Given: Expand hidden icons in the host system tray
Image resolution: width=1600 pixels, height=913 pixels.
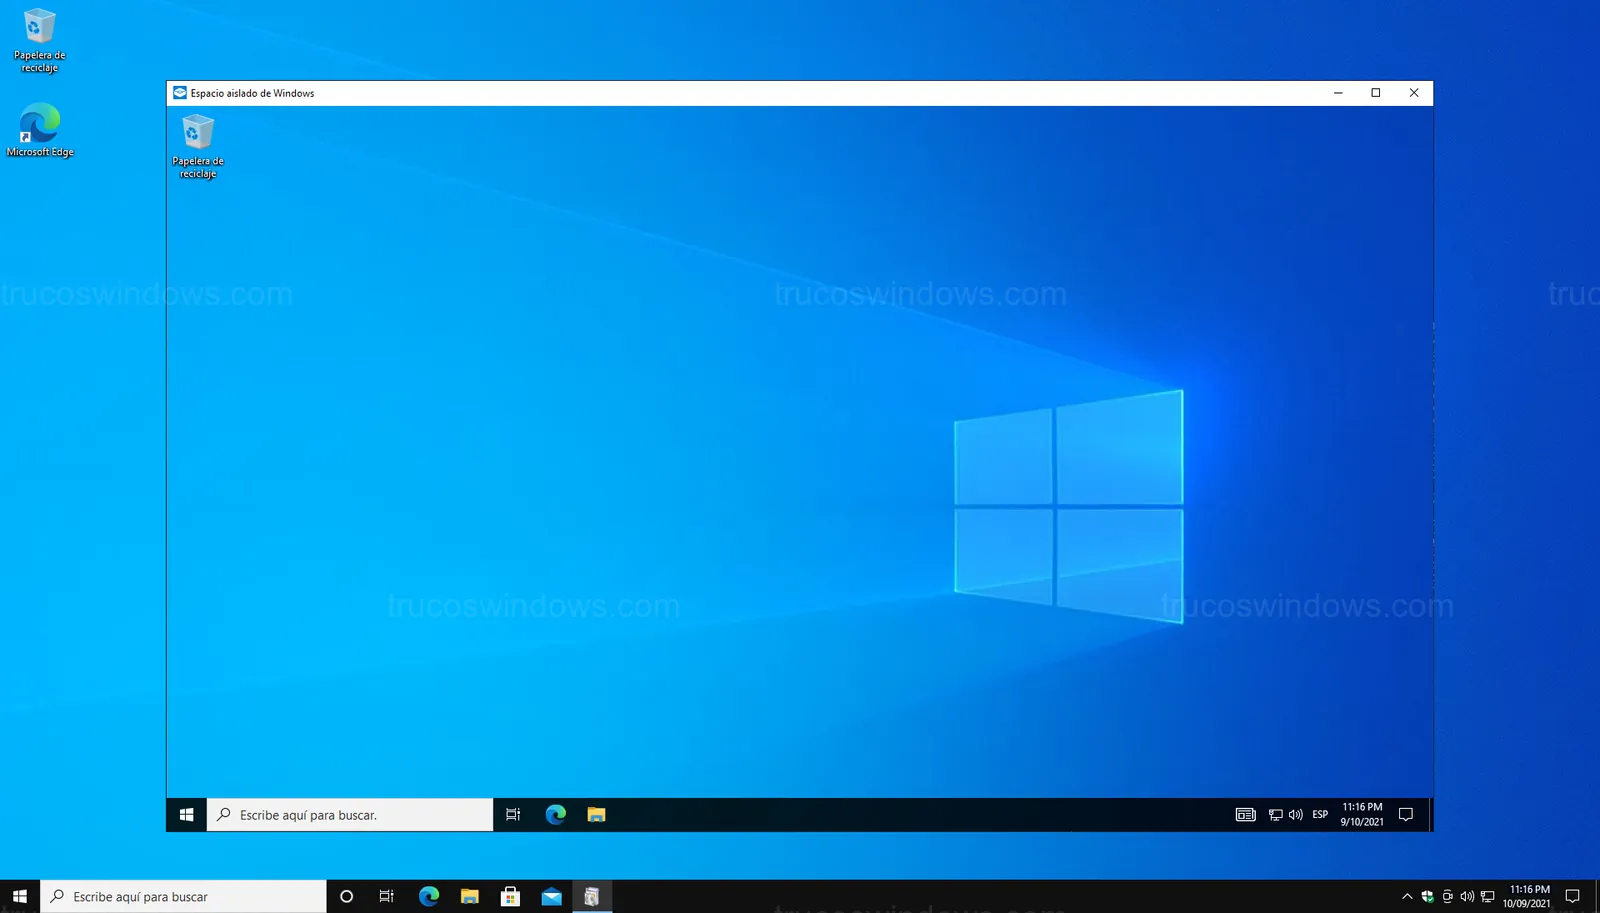Looking at the screenshot, I should 1407,897.
